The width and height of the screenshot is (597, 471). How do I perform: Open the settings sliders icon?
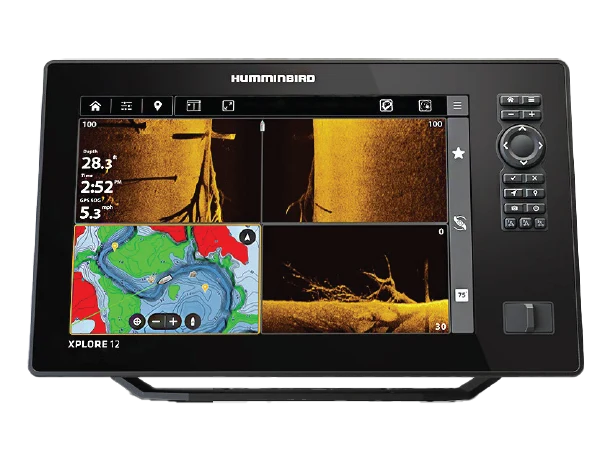point(126,106)
